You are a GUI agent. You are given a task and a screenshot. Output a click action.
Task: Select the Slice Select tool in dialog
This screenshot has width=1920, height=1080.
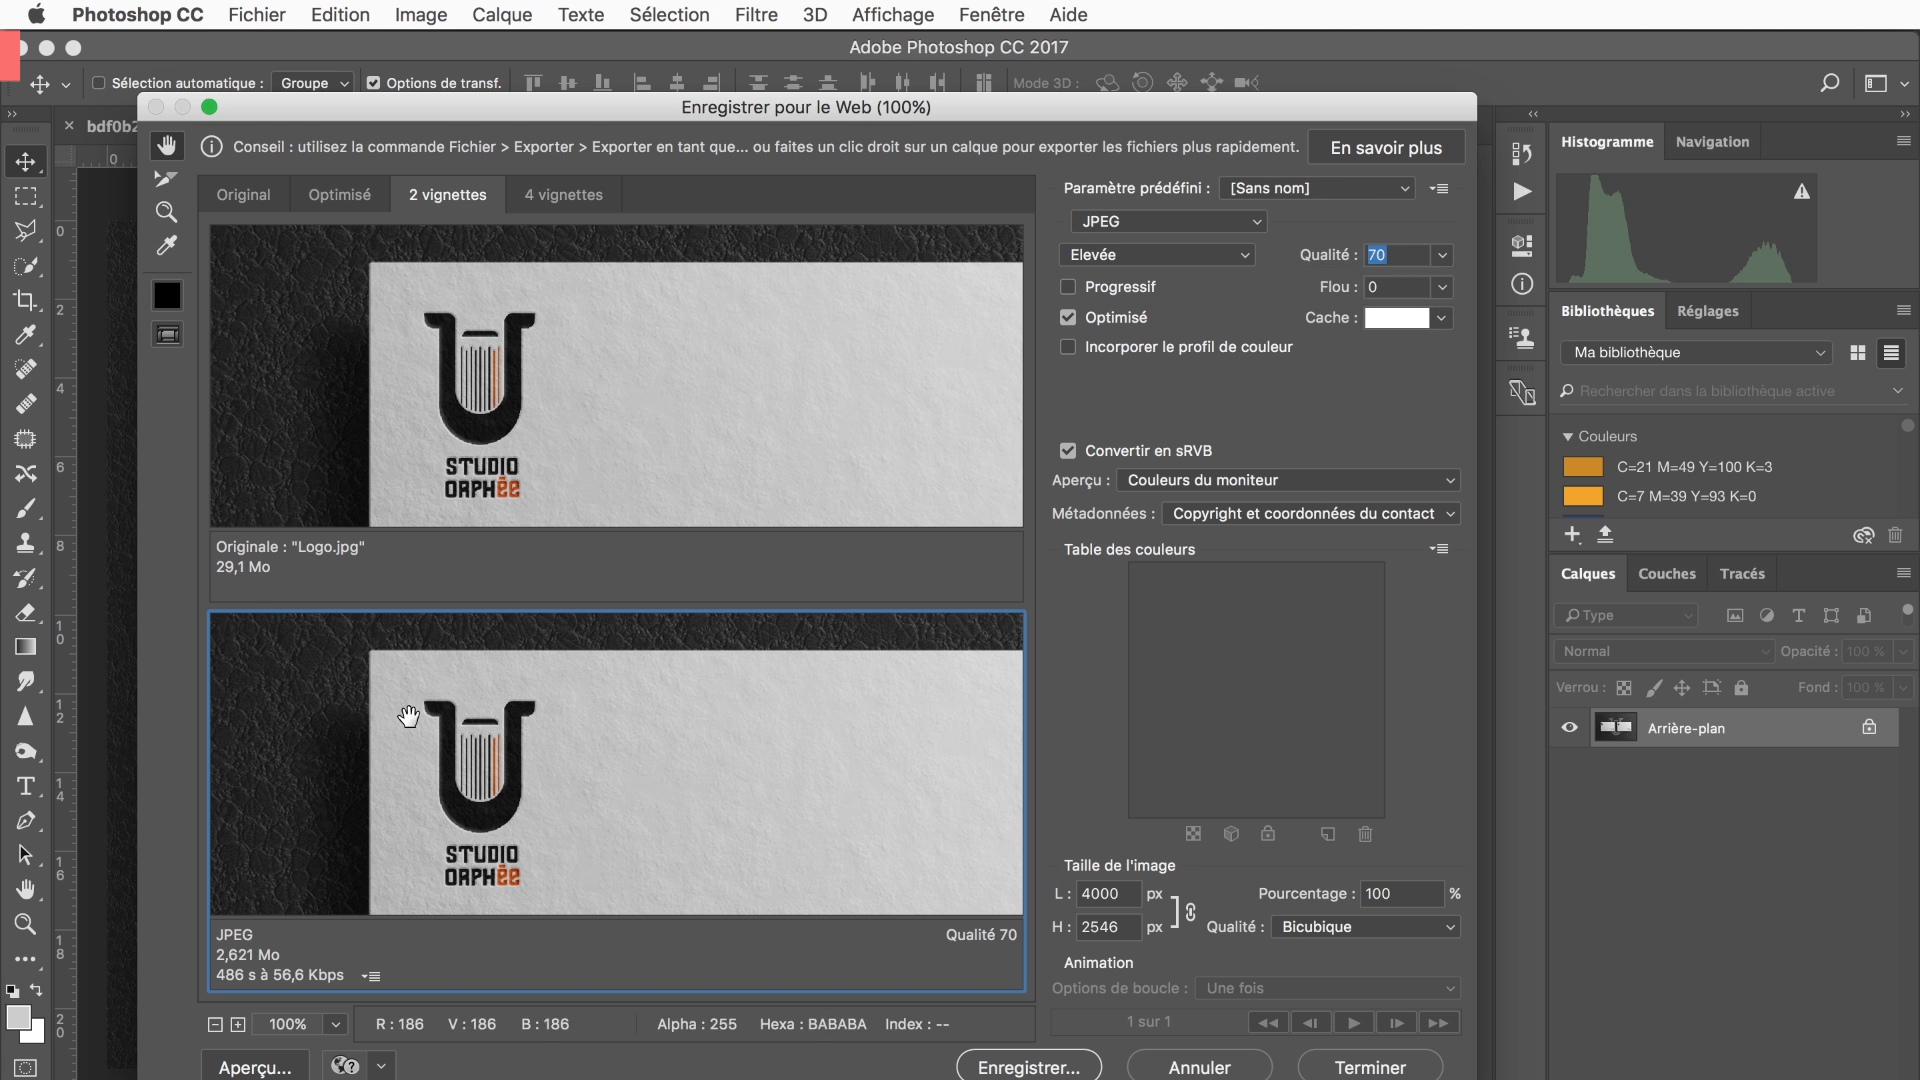click(x=166, y=179)
